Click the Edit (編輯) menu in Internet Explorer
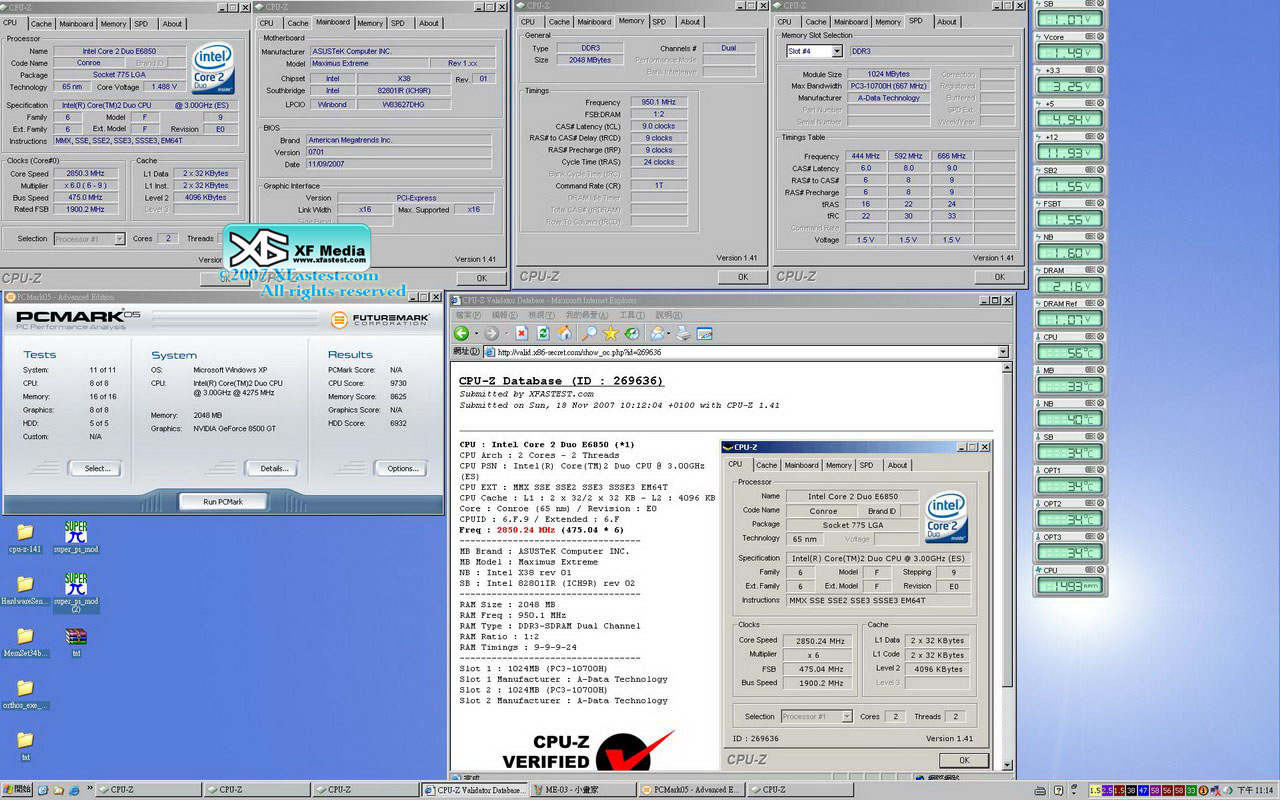Image resolution: width=1280 pixels, height=800 pixels. tap(505, 315)
